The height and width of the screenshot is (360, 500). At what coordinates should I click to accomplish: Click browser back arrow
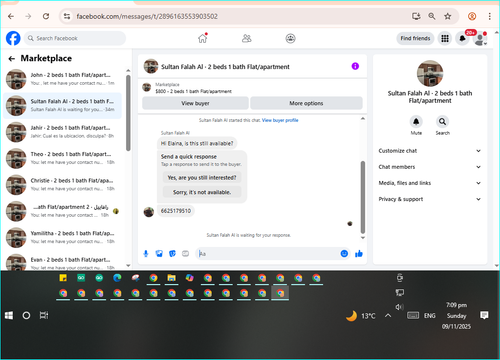click(11, 16)
